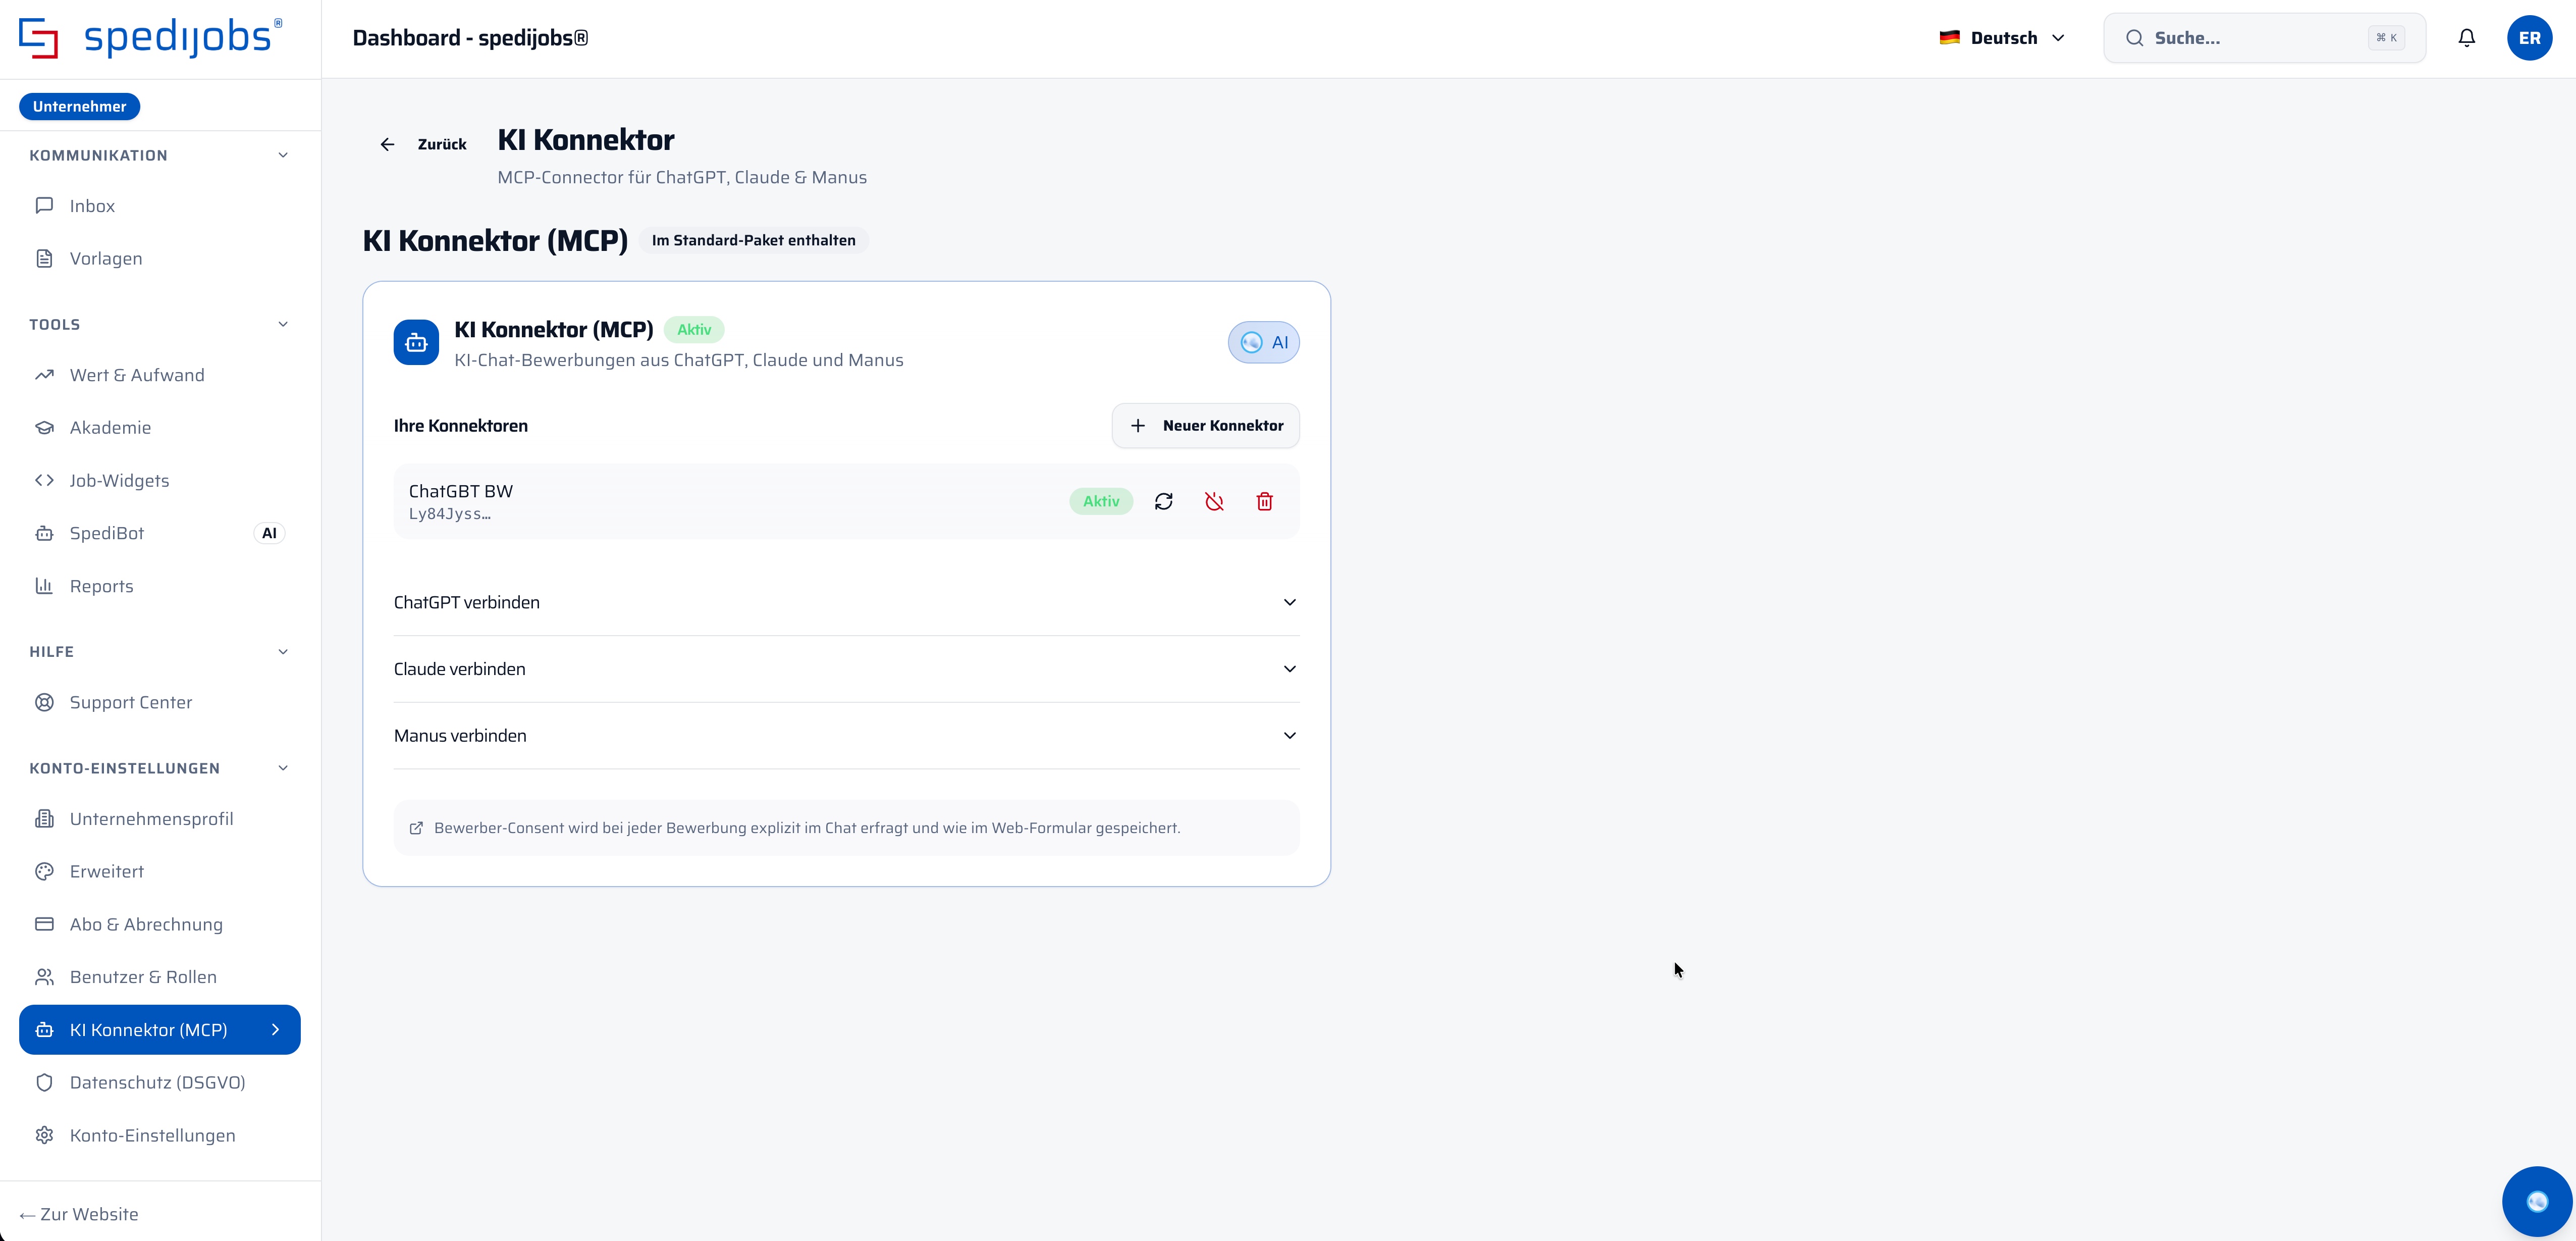2576x1241 pixels.
Task: Open Support Center
Action: 160,702
